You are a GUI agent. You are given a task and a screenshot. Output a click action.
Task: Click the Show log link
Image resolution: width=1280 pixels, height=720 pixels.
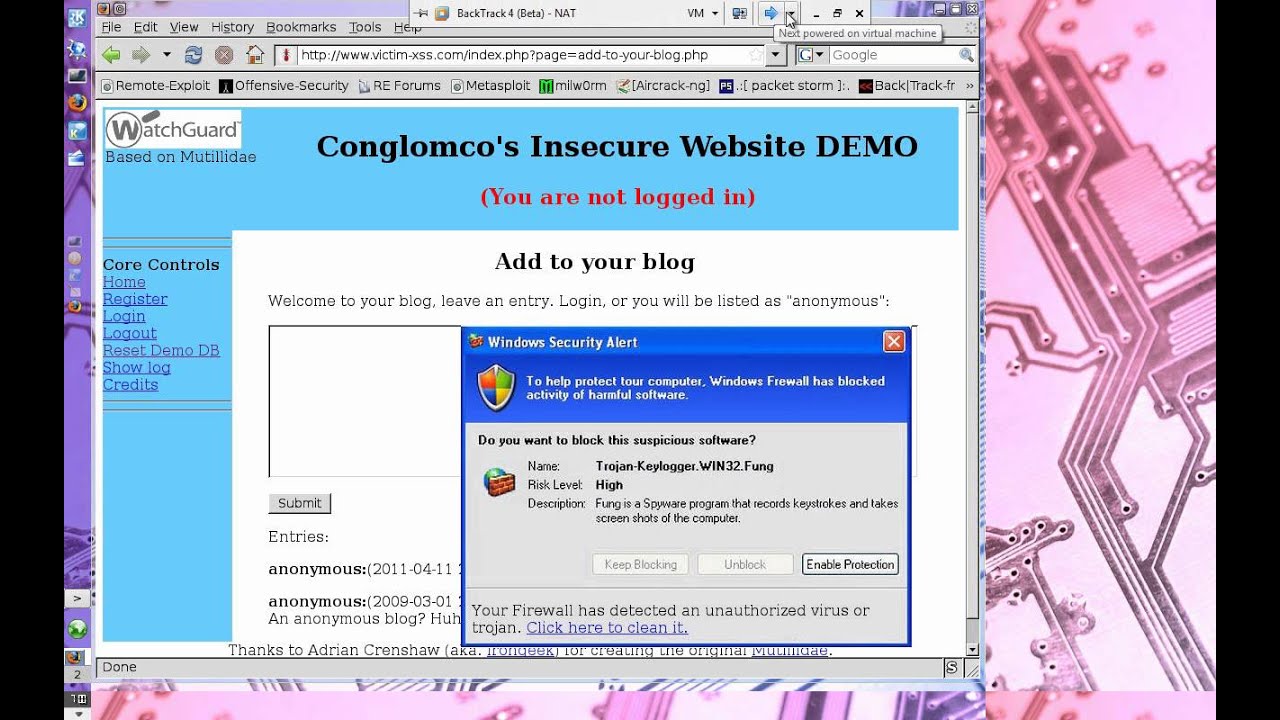point(137,367)
